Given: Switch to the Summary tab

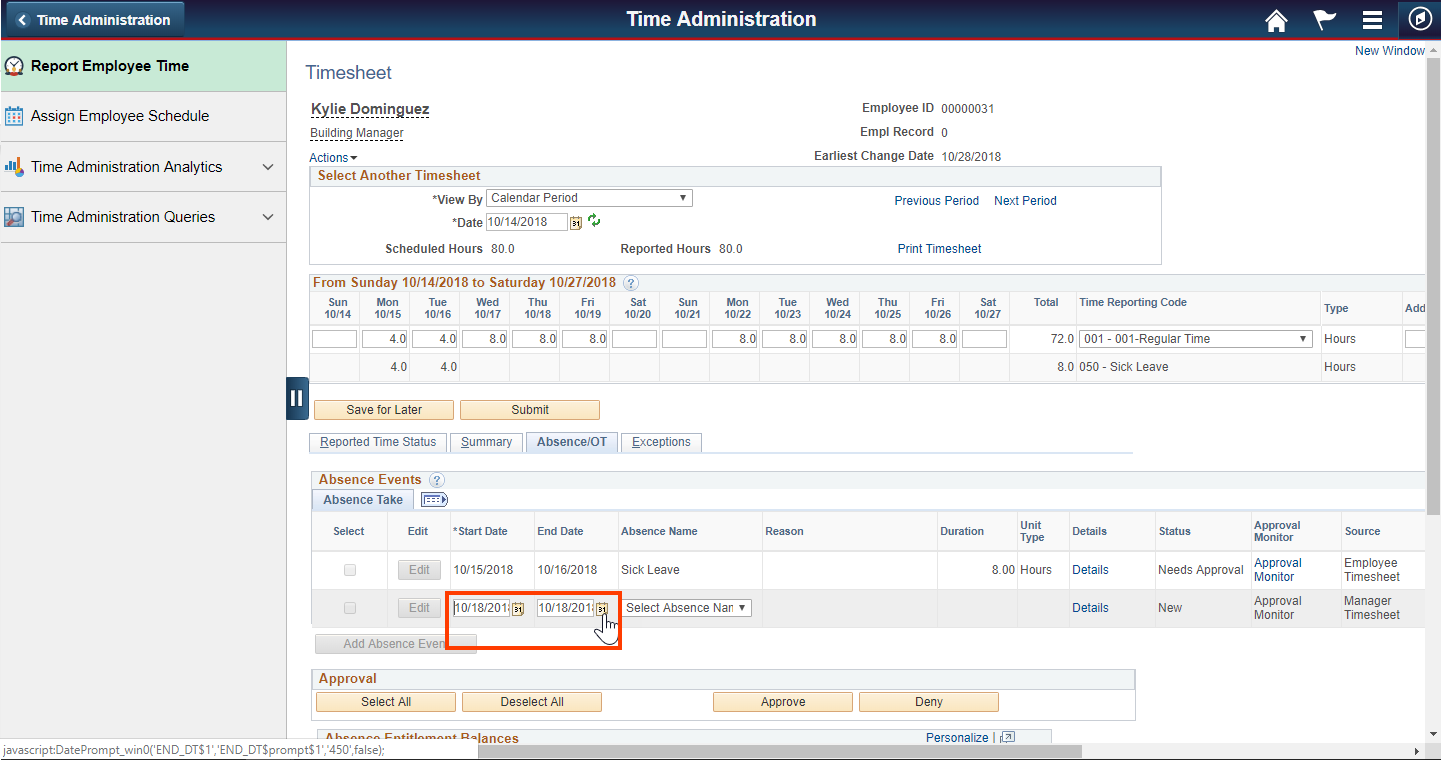Looking at the screenshot, I should [486, 441].
